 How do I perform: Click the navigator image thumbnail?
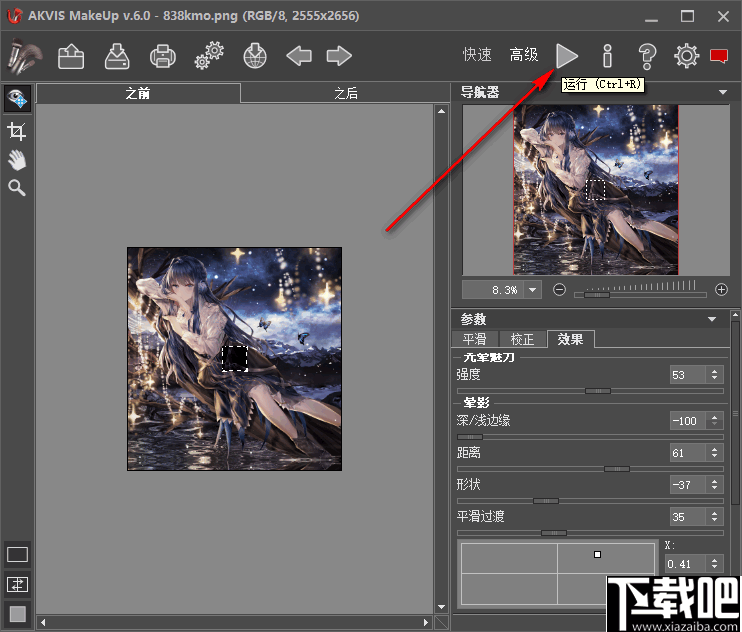pyautogui.click(x=596, y=190)
